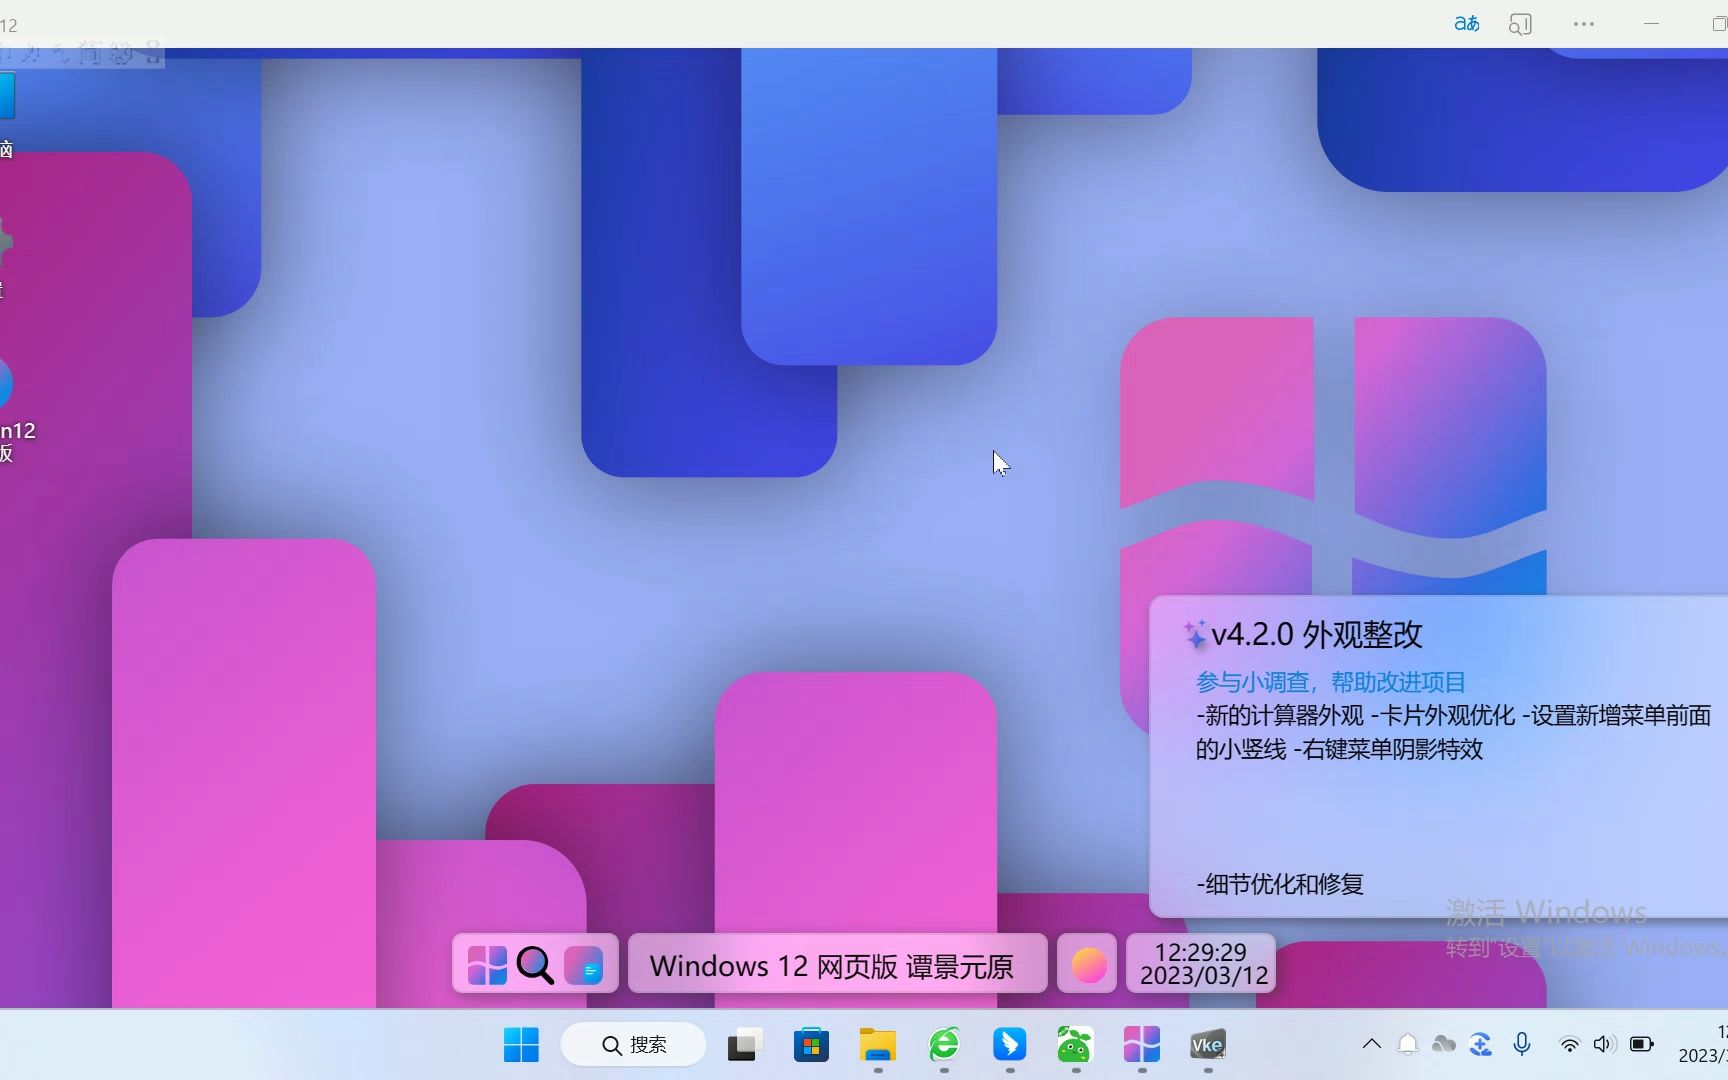Switch to the Windows 12 web app on the taskbar
This screenshot has width=1728, height=1080.
[x=1141, y=1045]
